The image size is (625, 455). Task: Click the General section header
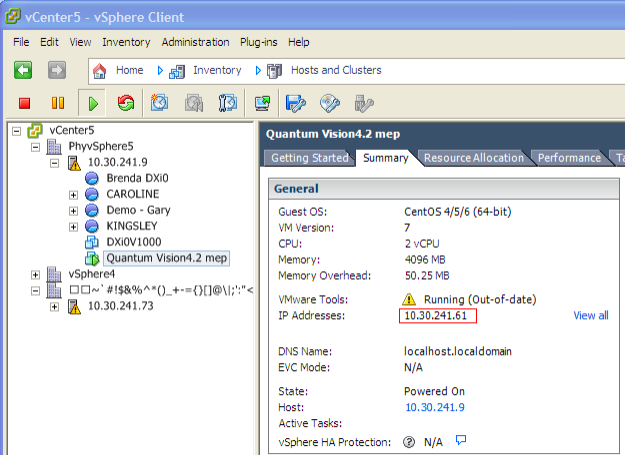442,188
